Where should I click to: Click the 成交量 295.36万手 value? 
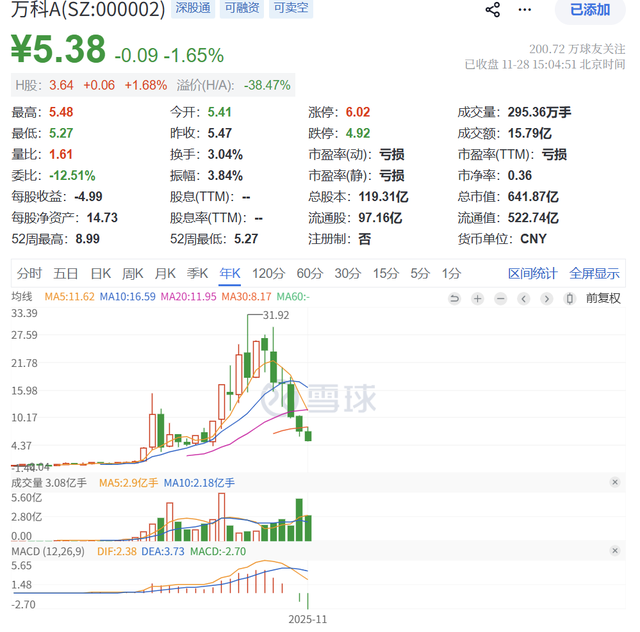(539, 112)
